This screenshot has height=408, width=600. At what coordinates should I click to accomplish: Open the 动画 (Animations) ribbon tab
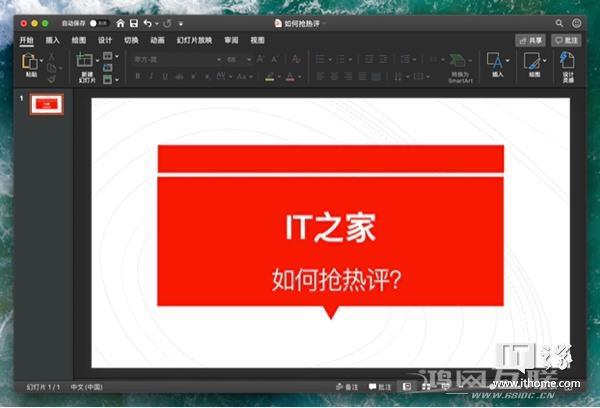(x=157, y=40)
